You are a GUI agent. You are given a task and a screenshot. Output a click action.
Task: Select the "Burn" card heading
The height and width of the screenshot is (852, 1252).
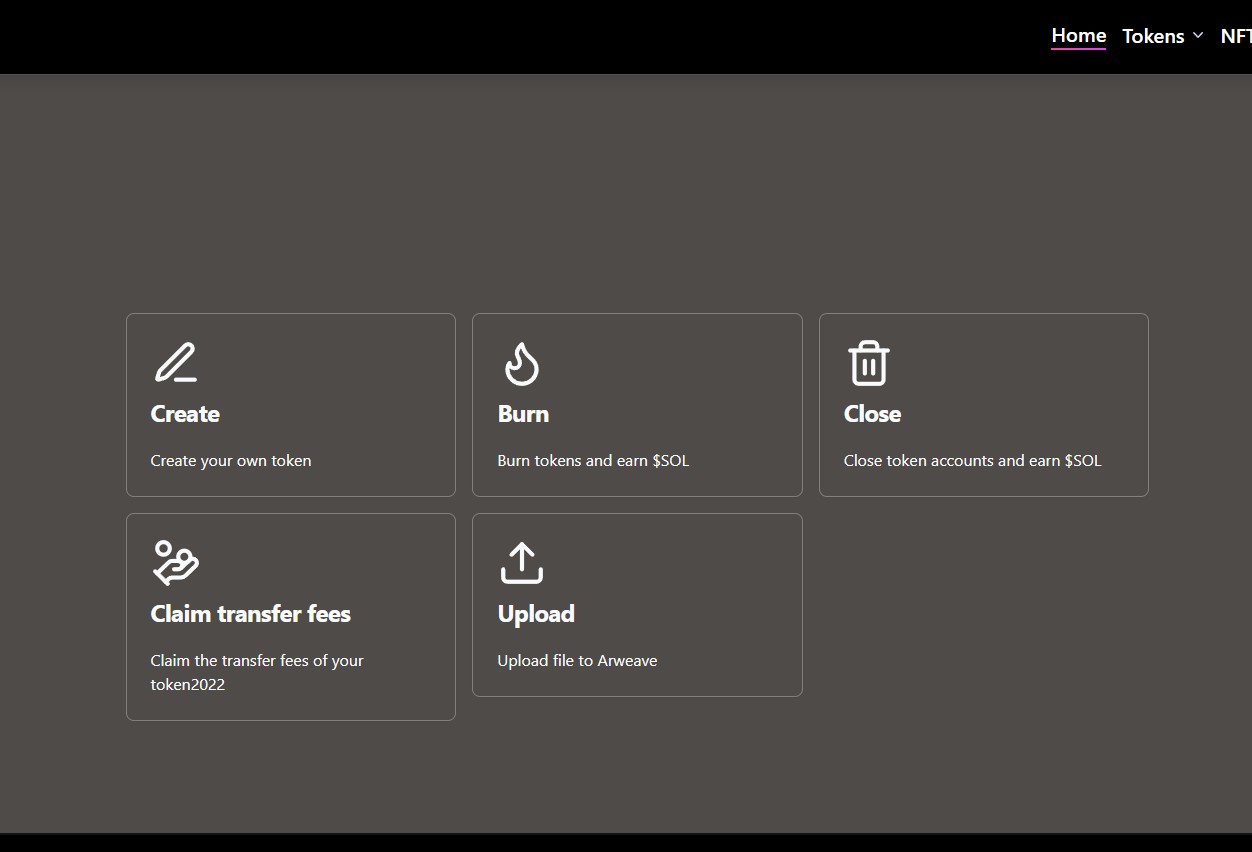[x=523, y=414]
